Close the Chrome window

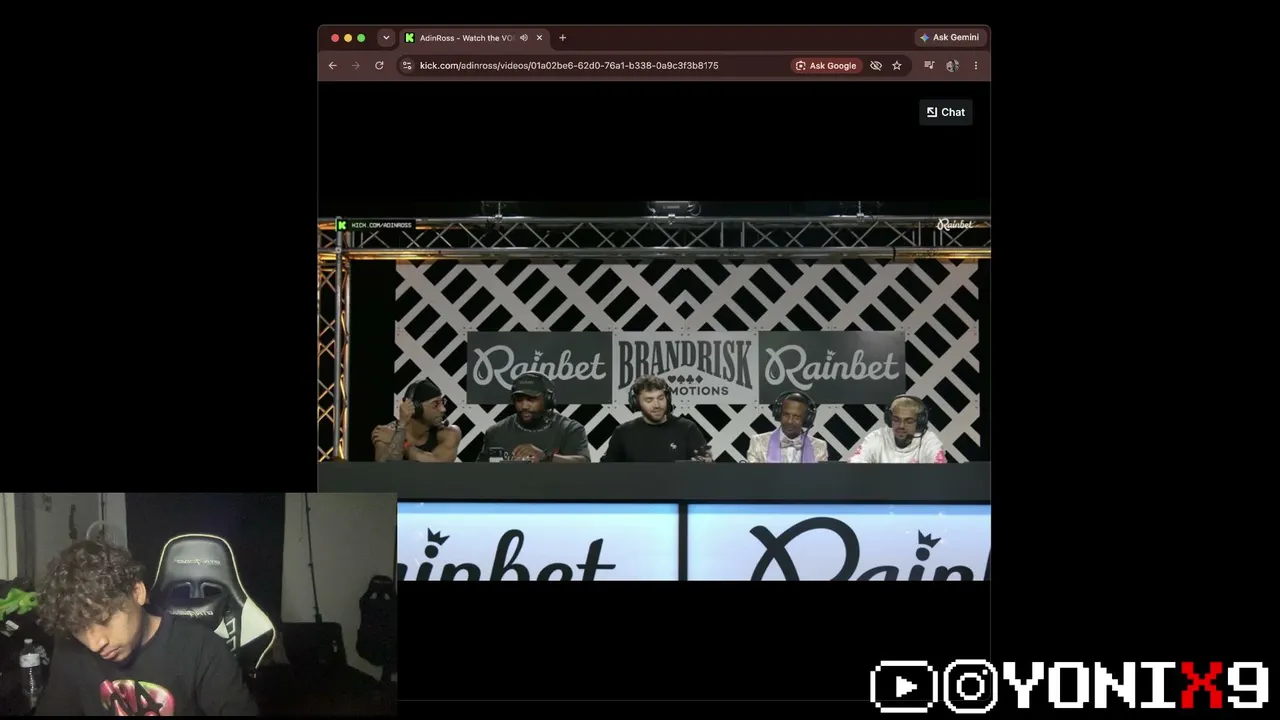tap(335, 38)
